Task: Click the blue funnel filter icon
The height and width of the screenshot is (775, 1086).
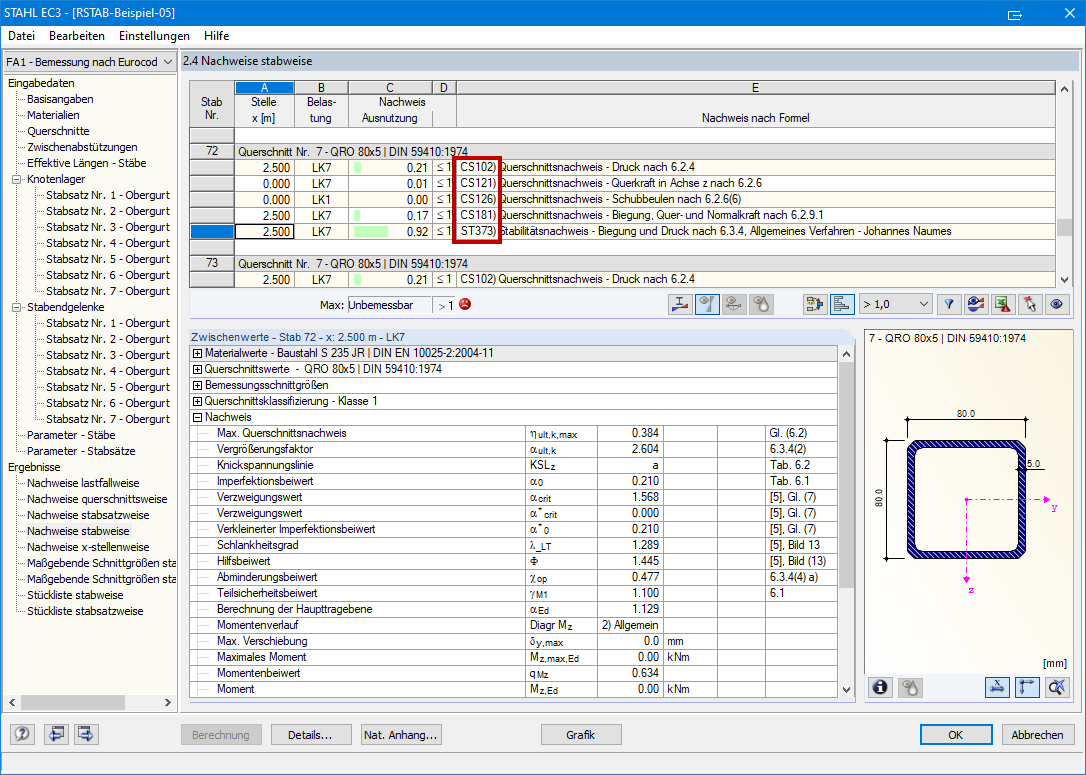Action: (x=949, y=304)
